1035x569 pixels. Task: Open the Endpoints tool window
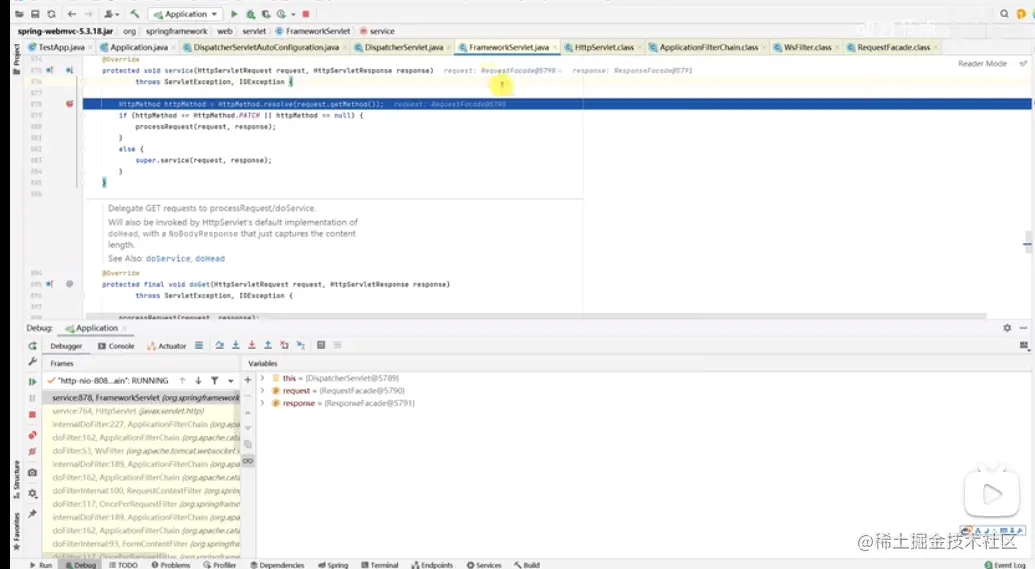[x=433, y=565]
